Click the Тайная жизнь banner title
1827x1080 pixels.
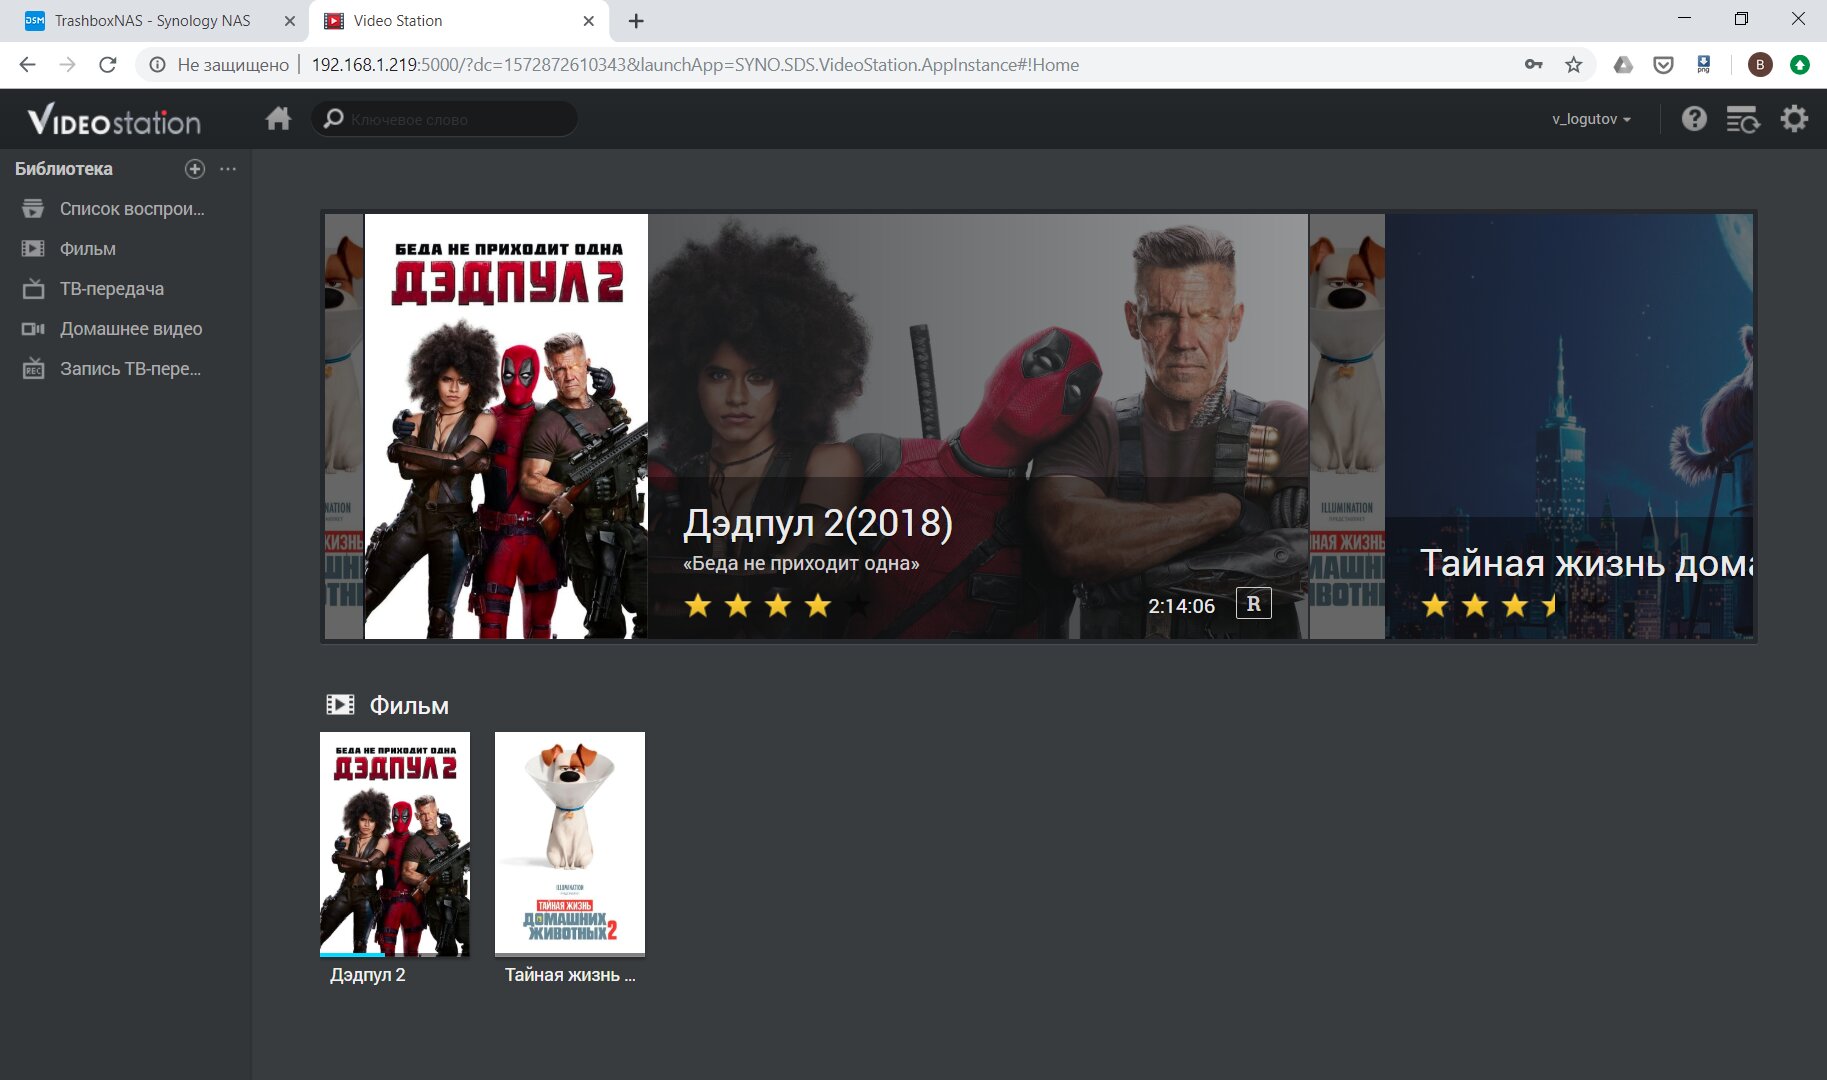point(1586,563)
